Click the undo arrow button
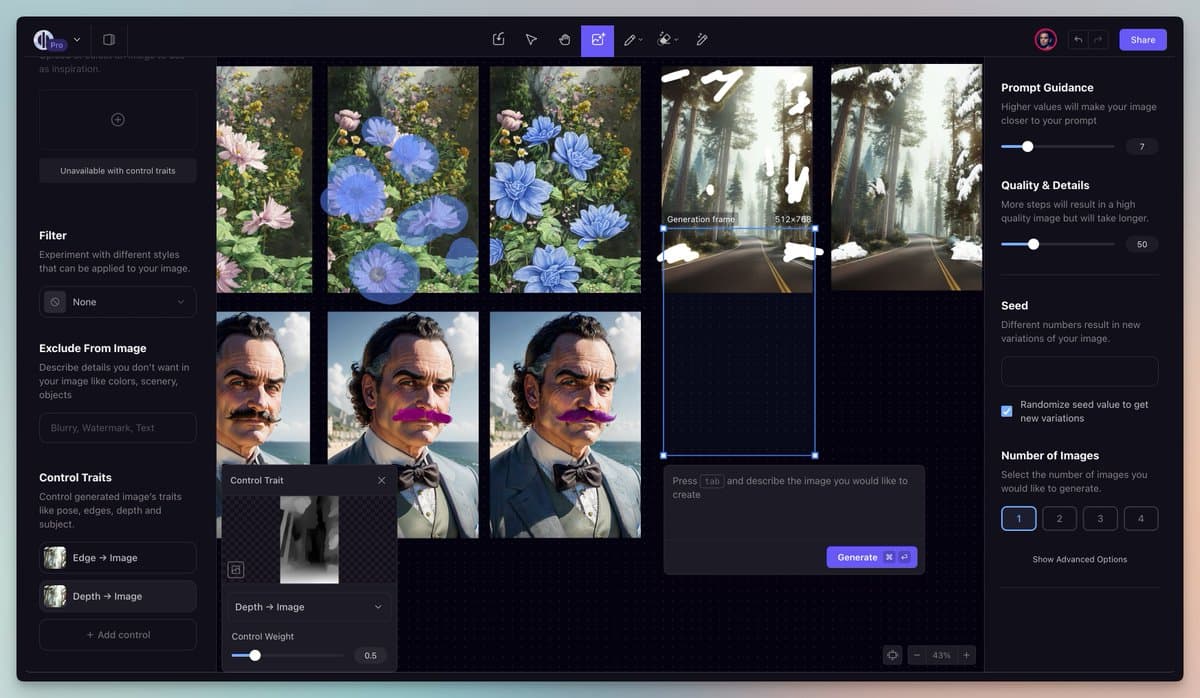The width and height of the screenshot is (1200, 698). 1078,40
